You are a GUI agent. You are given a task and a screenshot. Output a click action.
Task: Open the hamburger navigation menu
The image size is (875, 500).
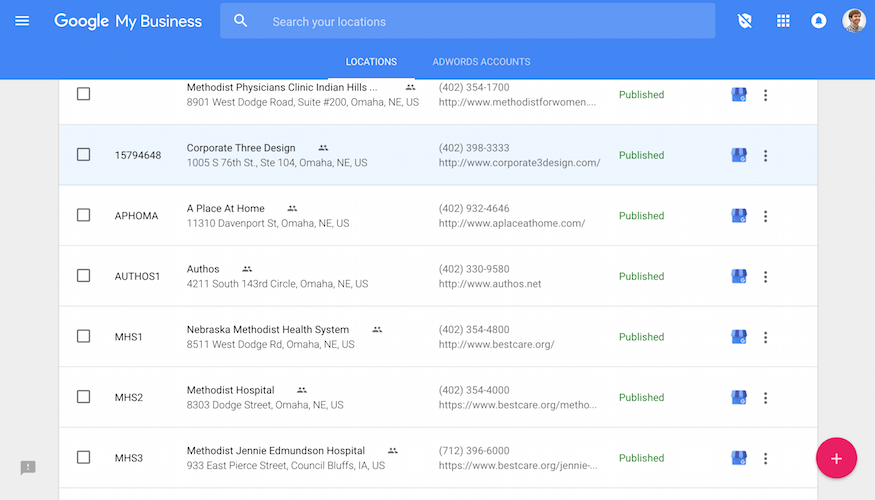22,21
